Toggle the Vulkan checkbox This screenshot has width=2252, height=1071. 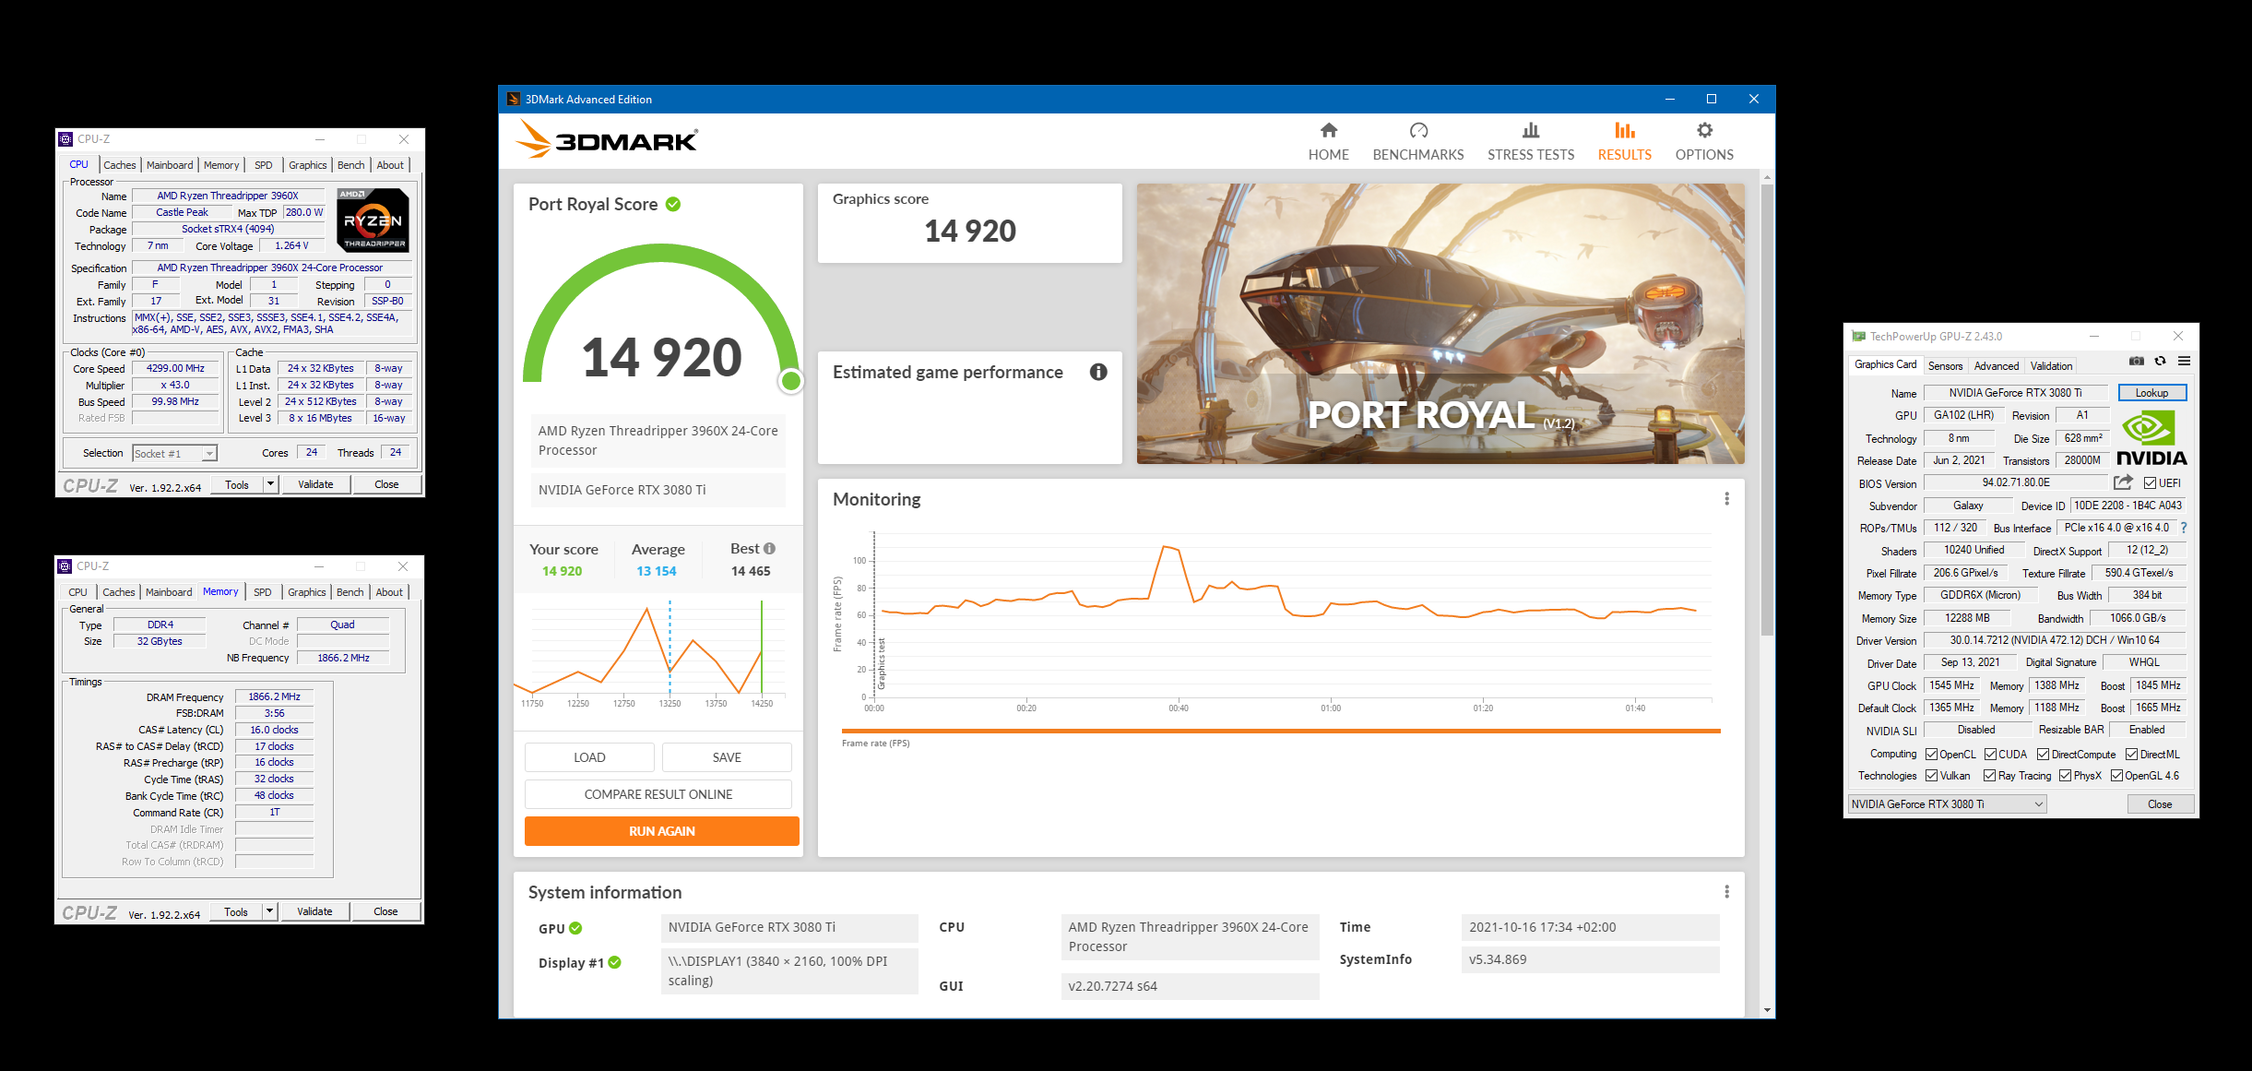coord(1931,776)
